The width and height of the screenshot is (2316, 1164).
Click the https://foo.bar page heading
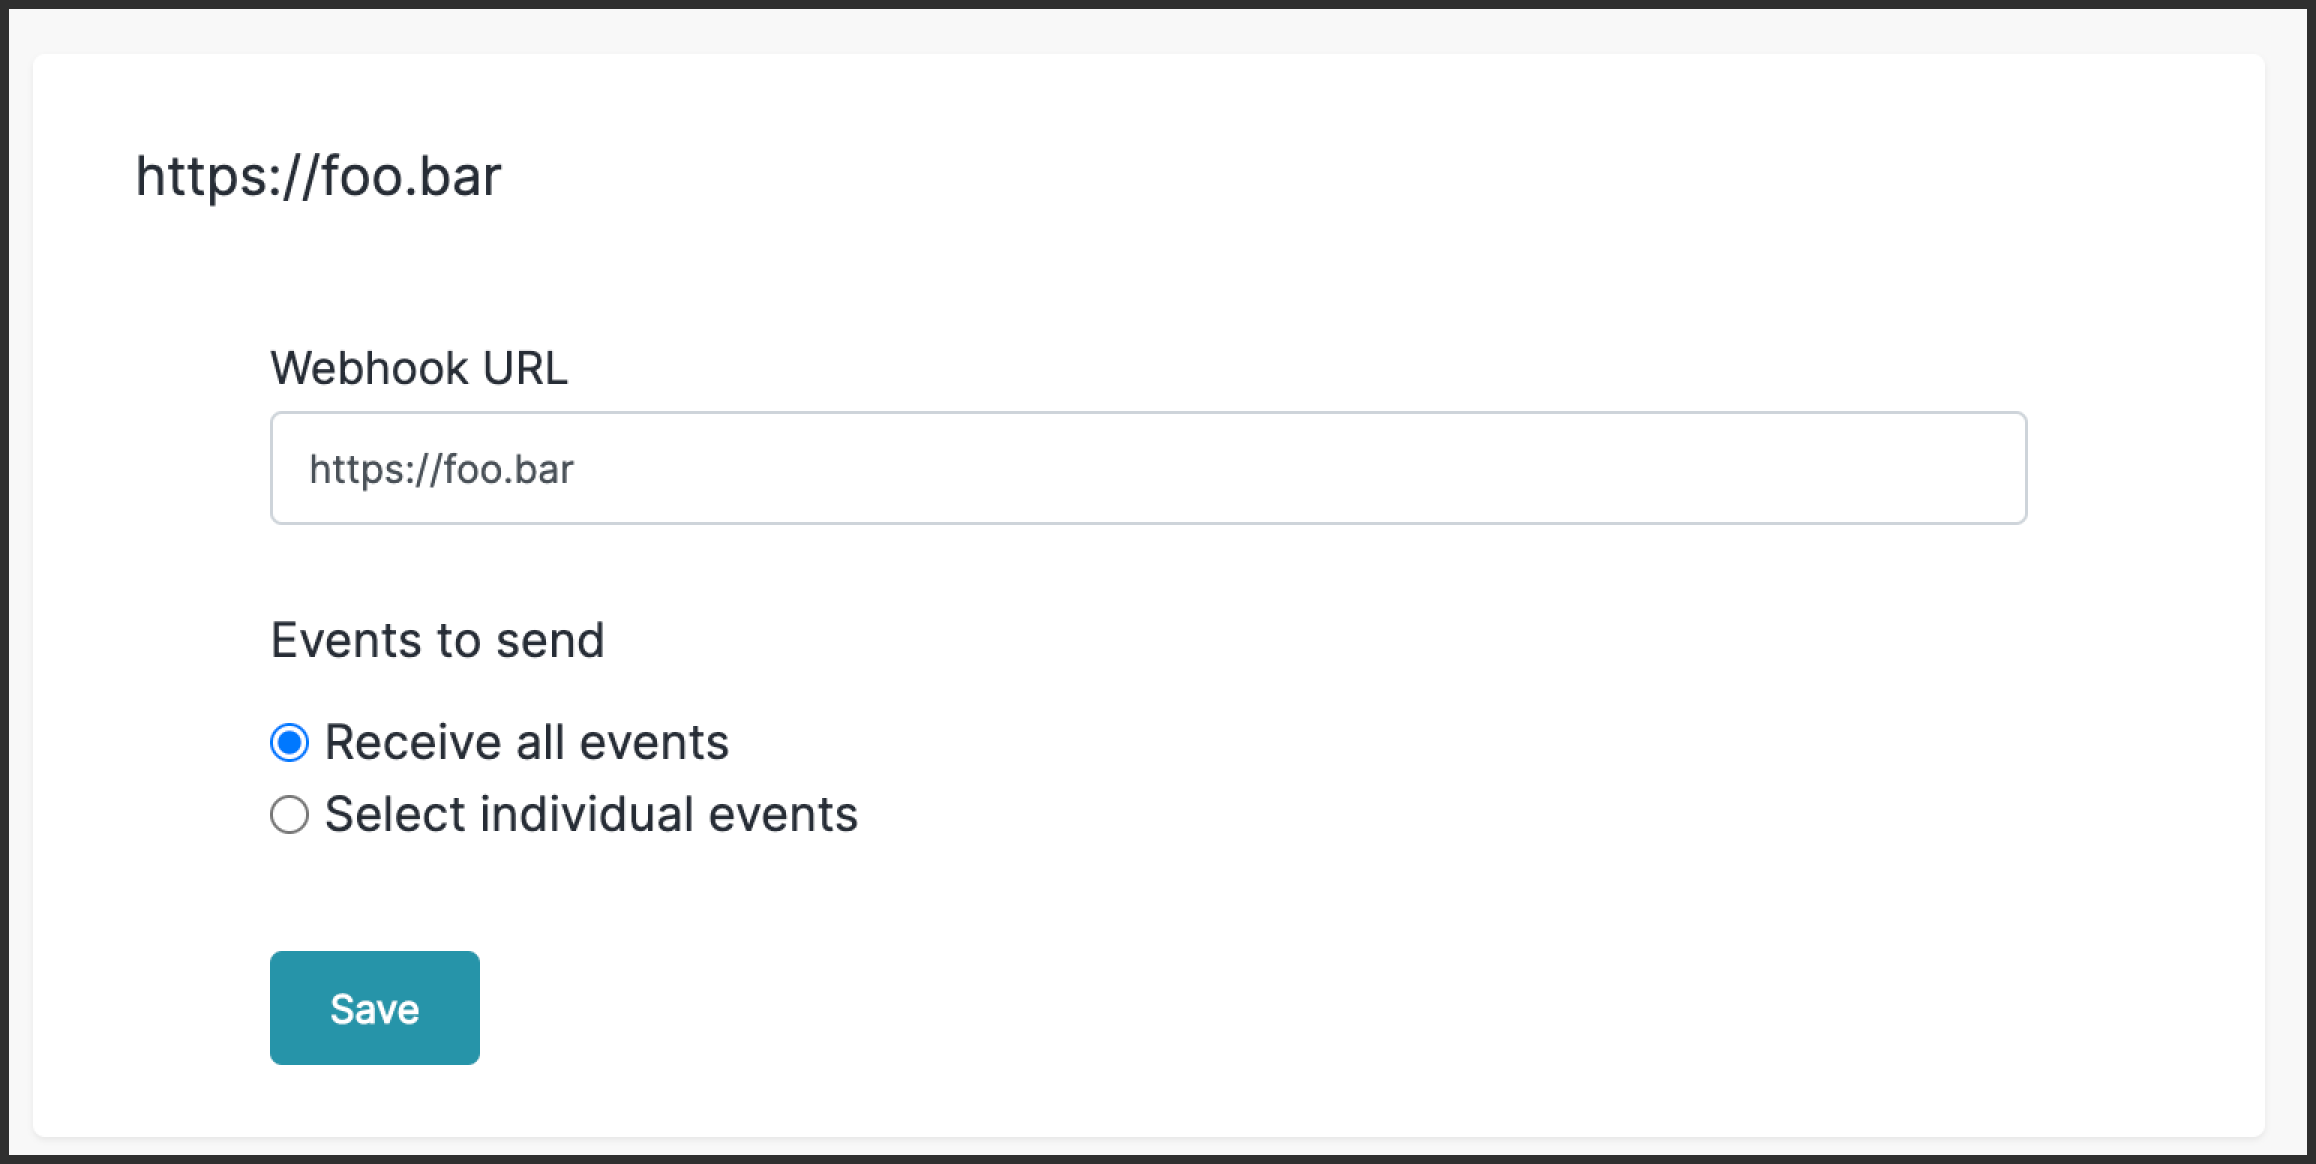point(318,177)
